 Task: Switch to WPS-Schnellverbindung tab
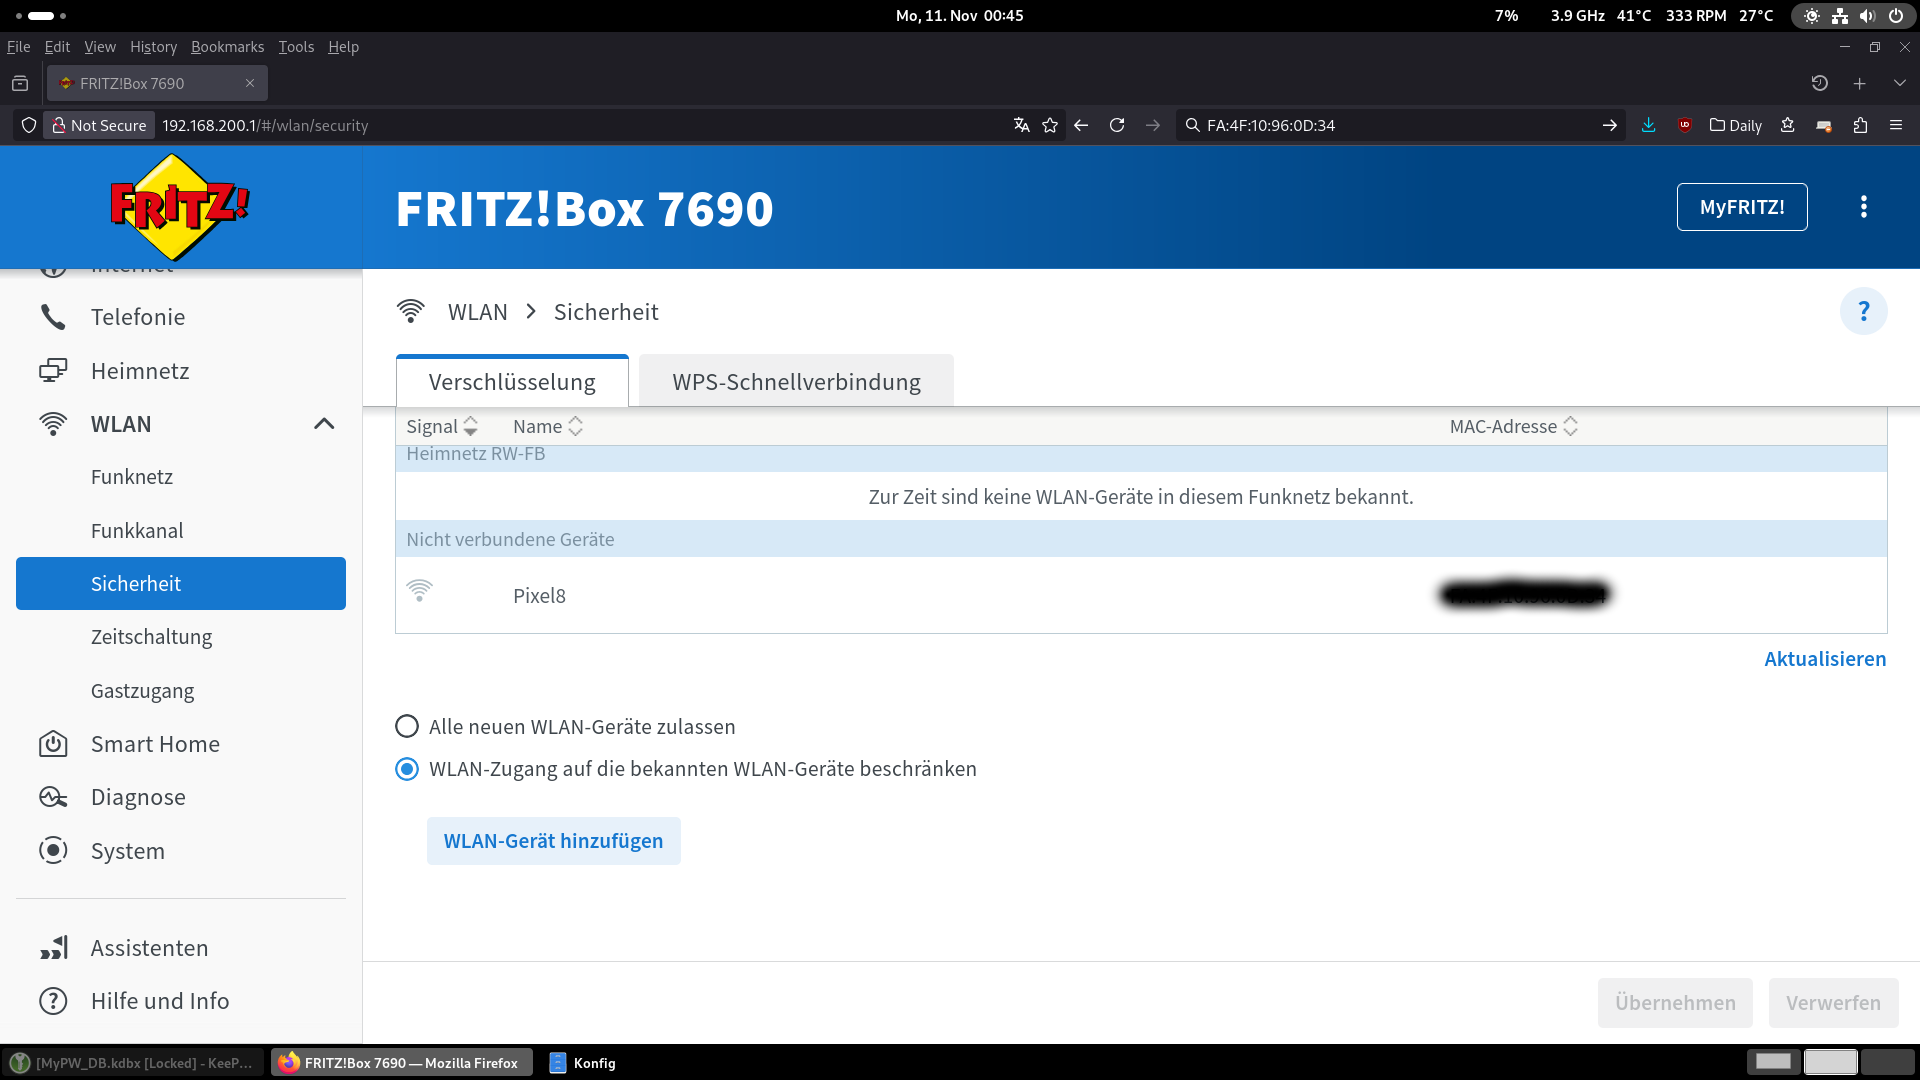[796, 382]
